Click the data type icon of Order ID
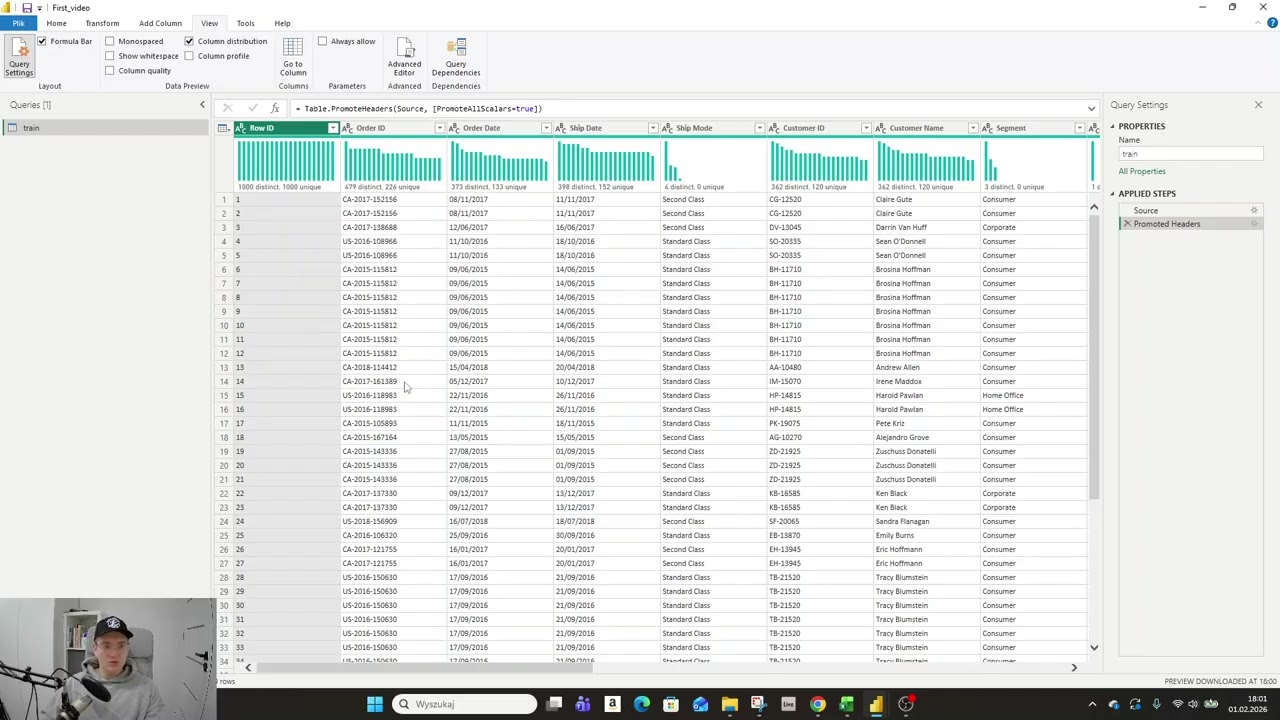The width and height of the screenshot is (1280, 720). [x=348, y=128]
